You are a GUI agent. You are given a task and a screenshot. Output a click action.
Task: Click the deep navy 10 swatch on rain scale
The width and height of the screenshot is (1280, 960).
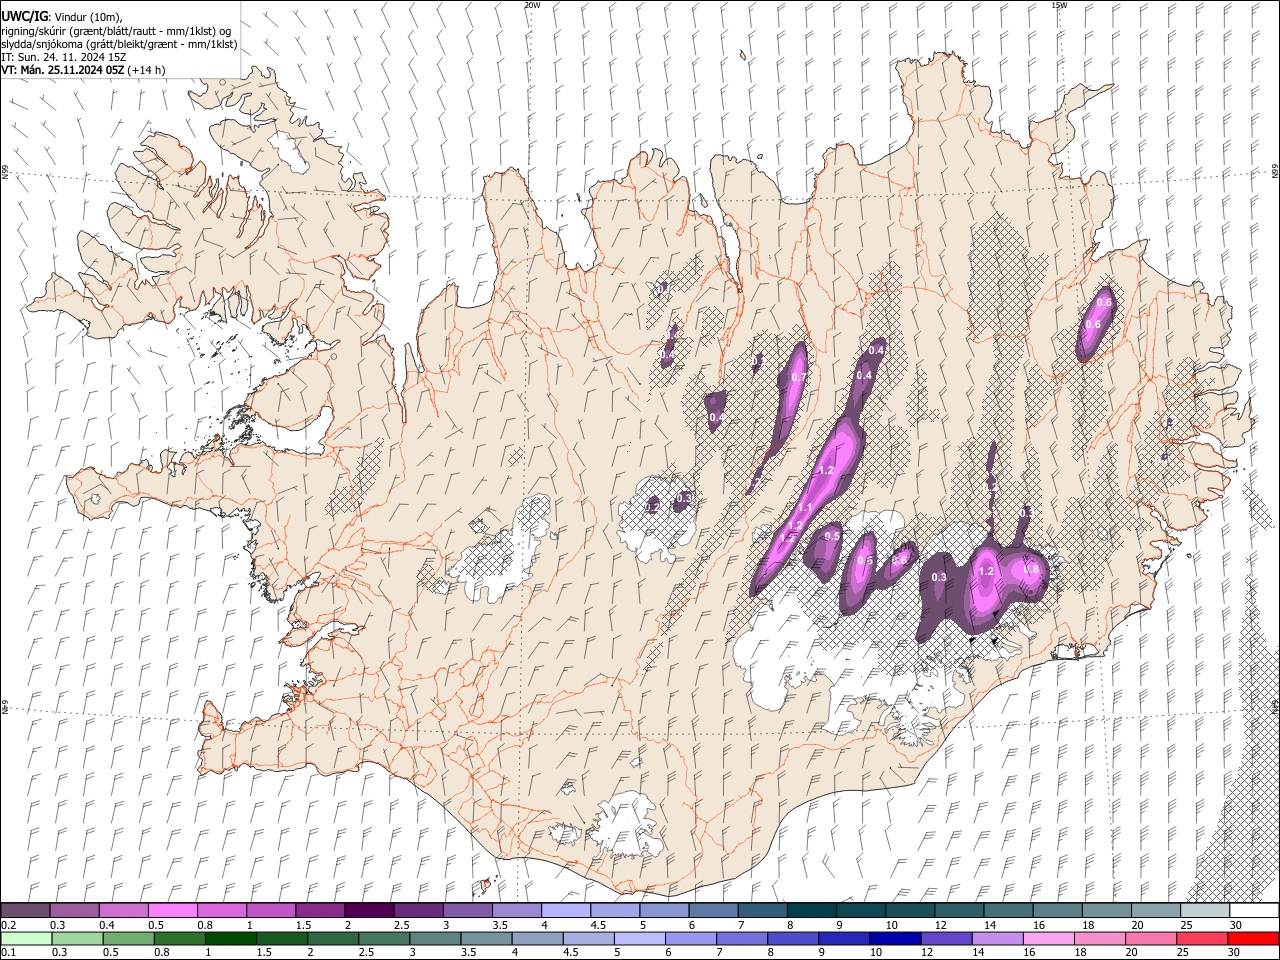coord(894,938)
